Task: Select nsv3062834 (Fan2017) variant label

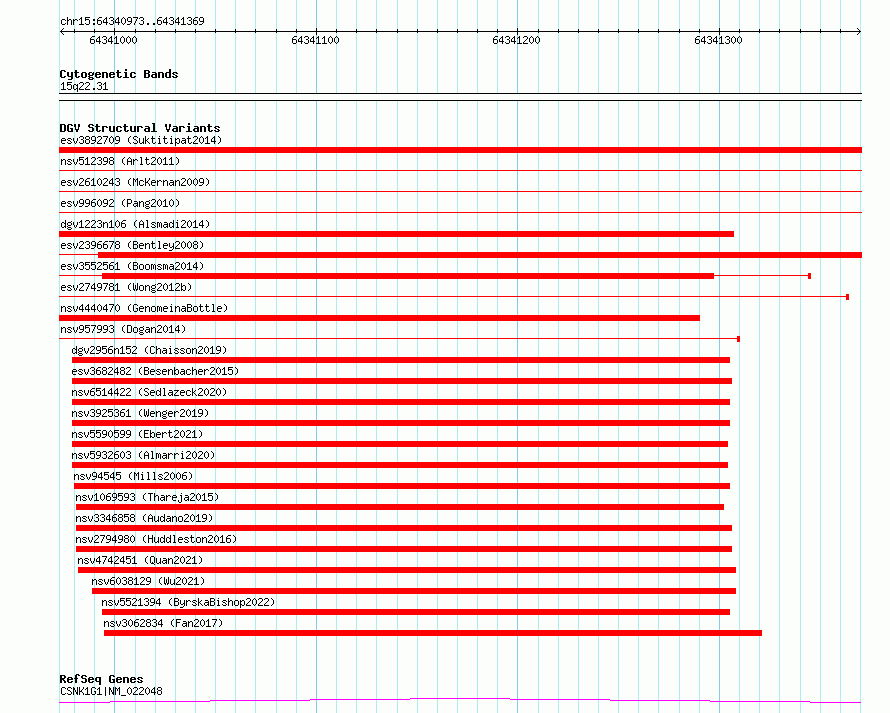Action: click(163, 623)
